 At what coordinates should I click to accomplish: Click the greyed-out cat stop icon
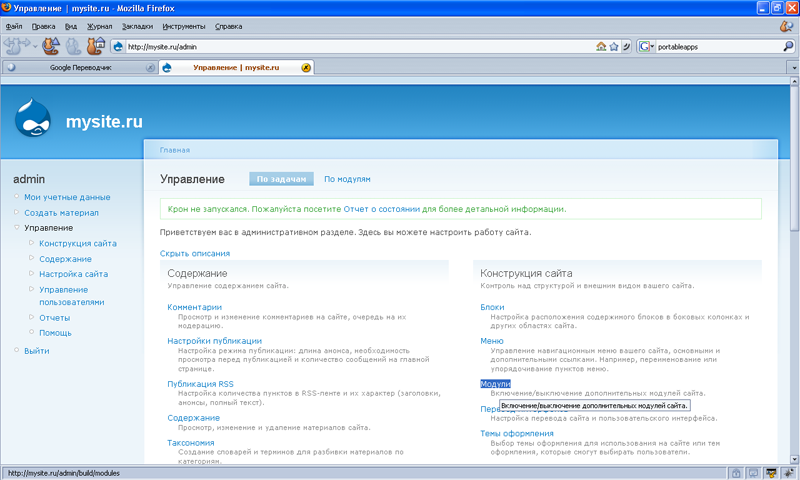[x=73, y=46]
